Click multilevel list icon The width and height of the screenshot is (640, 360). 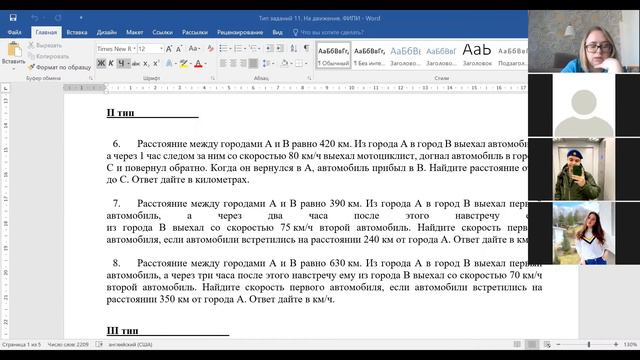pyautogui.click(x=253, y=49)
